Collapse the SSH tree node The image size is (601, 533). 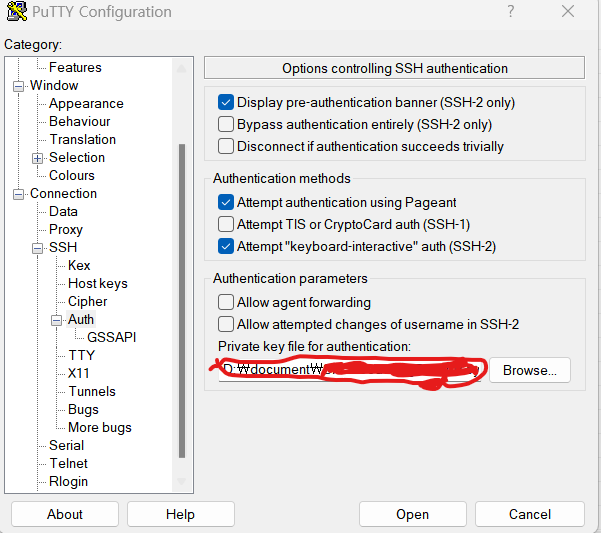click(37, 248)
